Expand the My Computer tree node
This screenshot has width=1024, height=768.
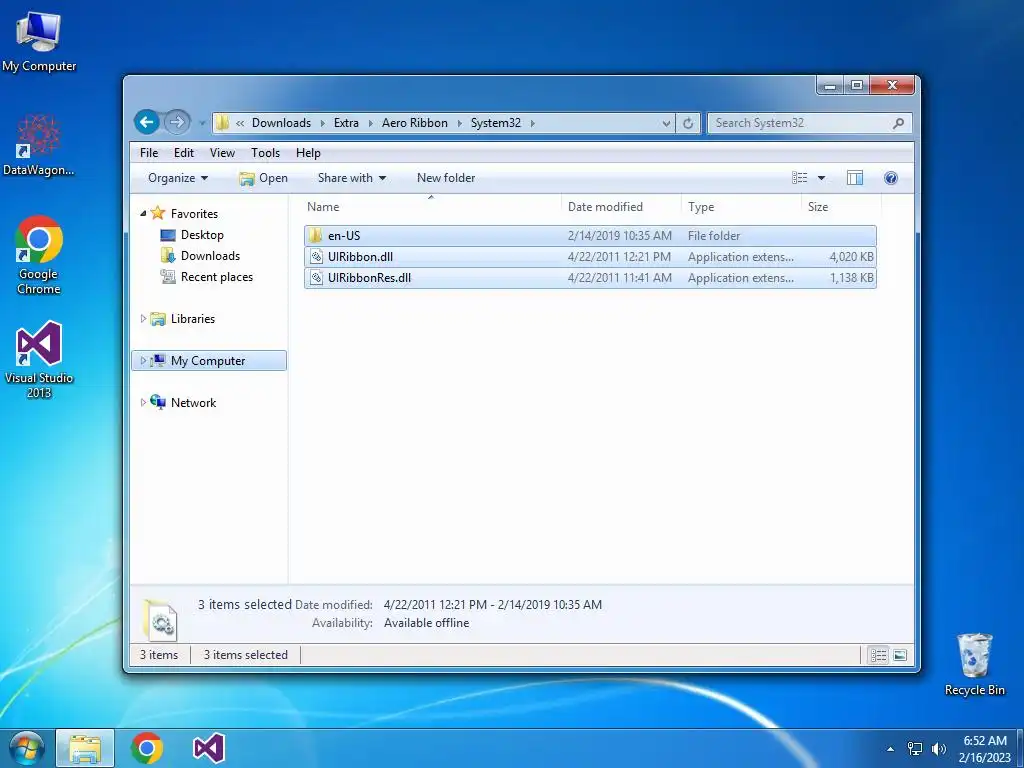143,360
